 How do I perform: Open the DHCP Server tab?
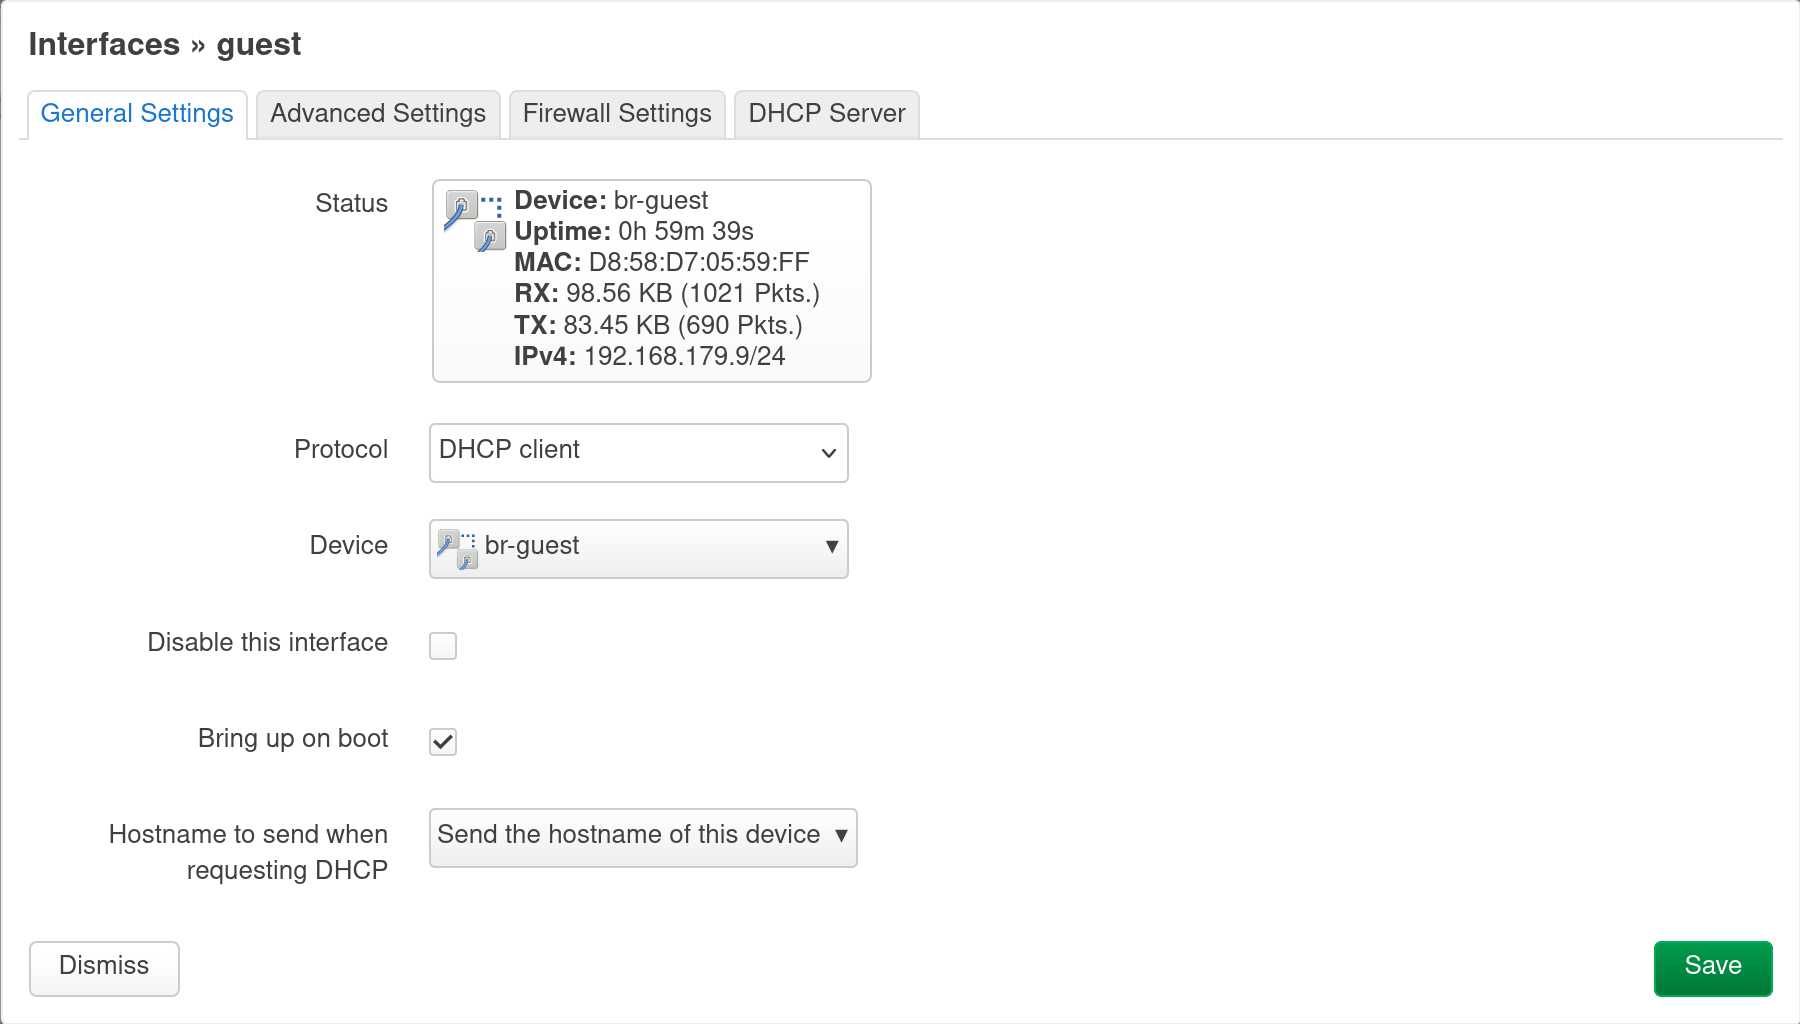click(x=826, y=113)
